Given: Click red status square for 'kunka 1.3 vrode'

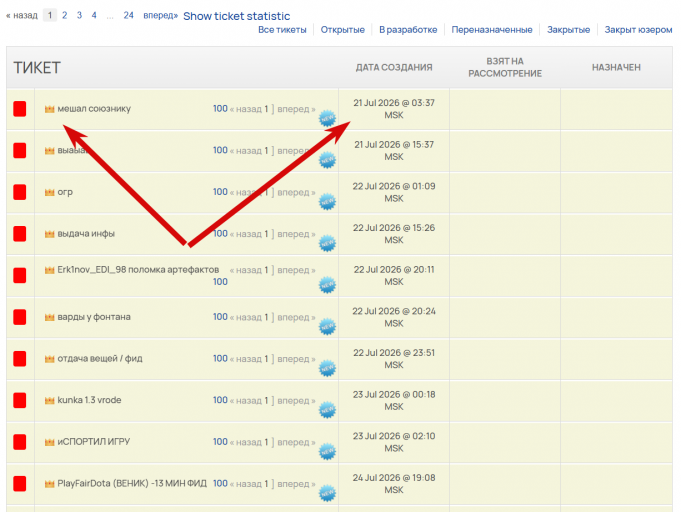Looking at the screenshot, I should pyautogui.click(x=20, y=400).
